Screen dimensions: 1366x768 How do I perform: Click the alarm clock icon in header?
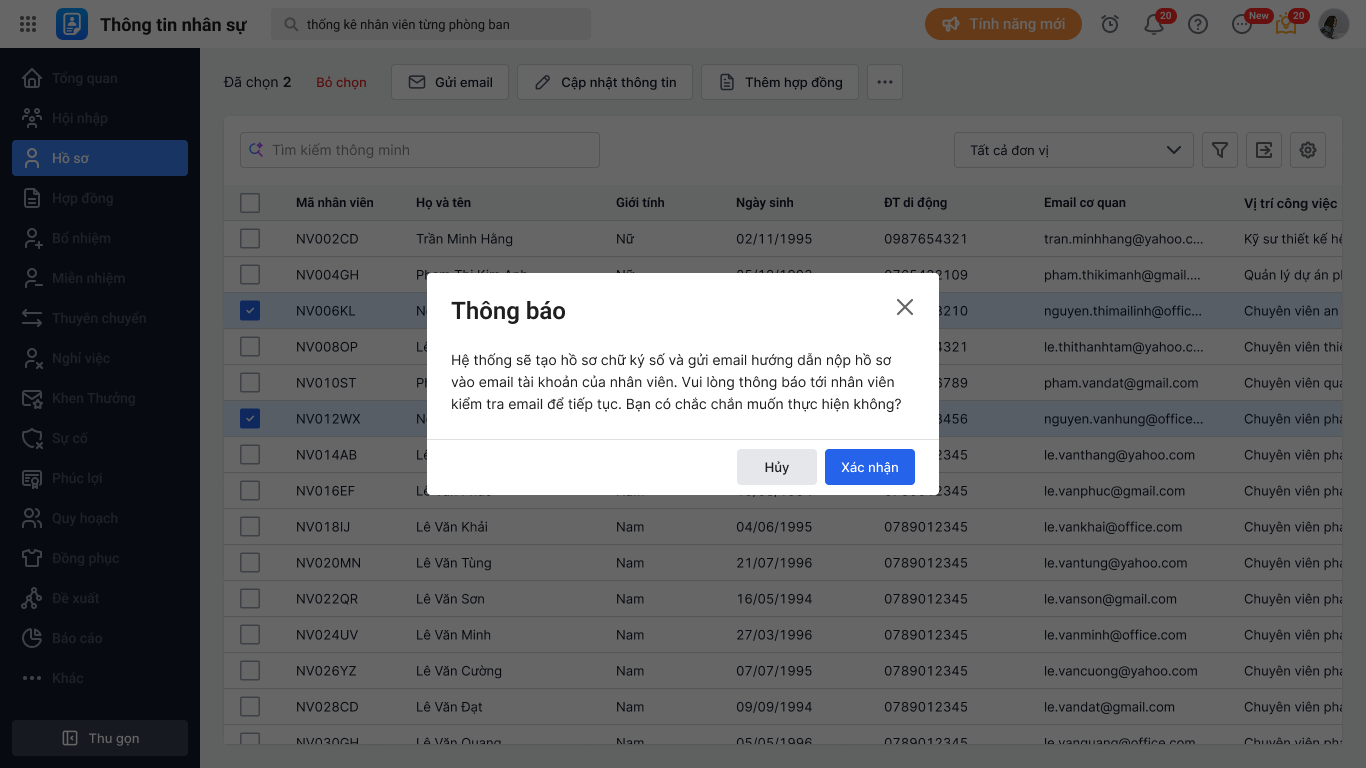1110,24
